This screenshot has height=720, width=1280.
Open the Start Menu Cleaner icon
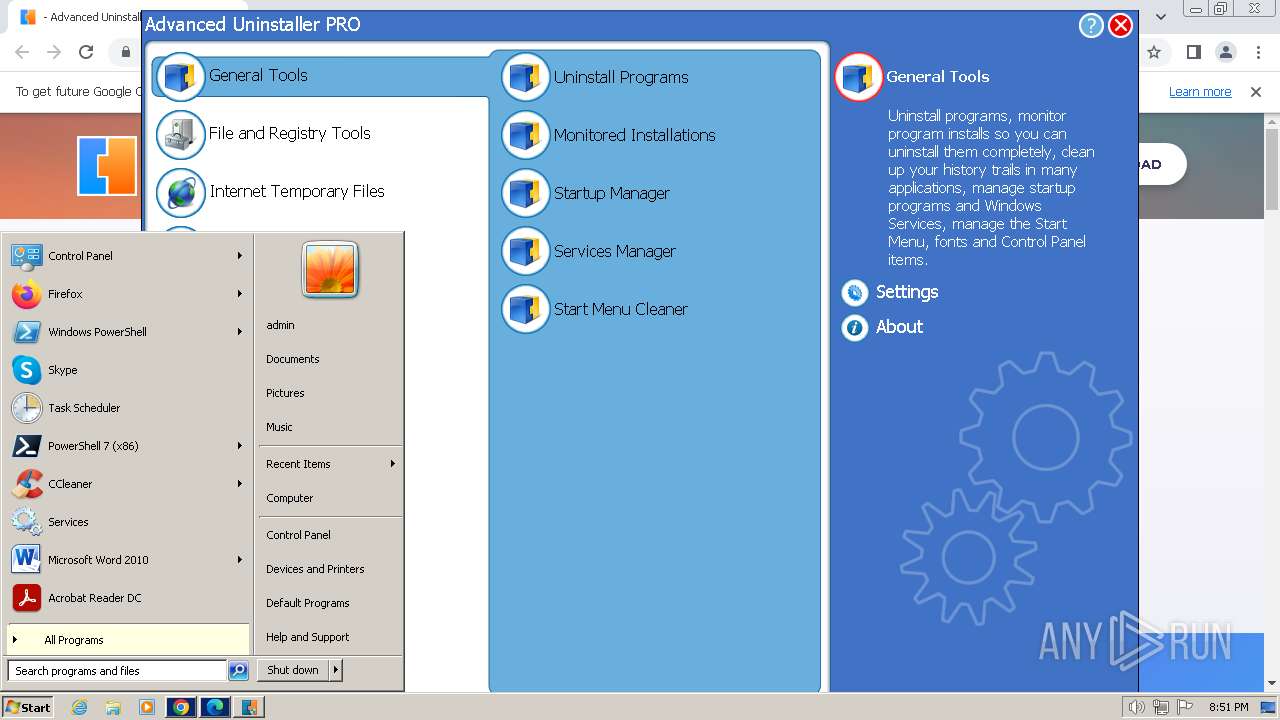(x=526, y=310)
